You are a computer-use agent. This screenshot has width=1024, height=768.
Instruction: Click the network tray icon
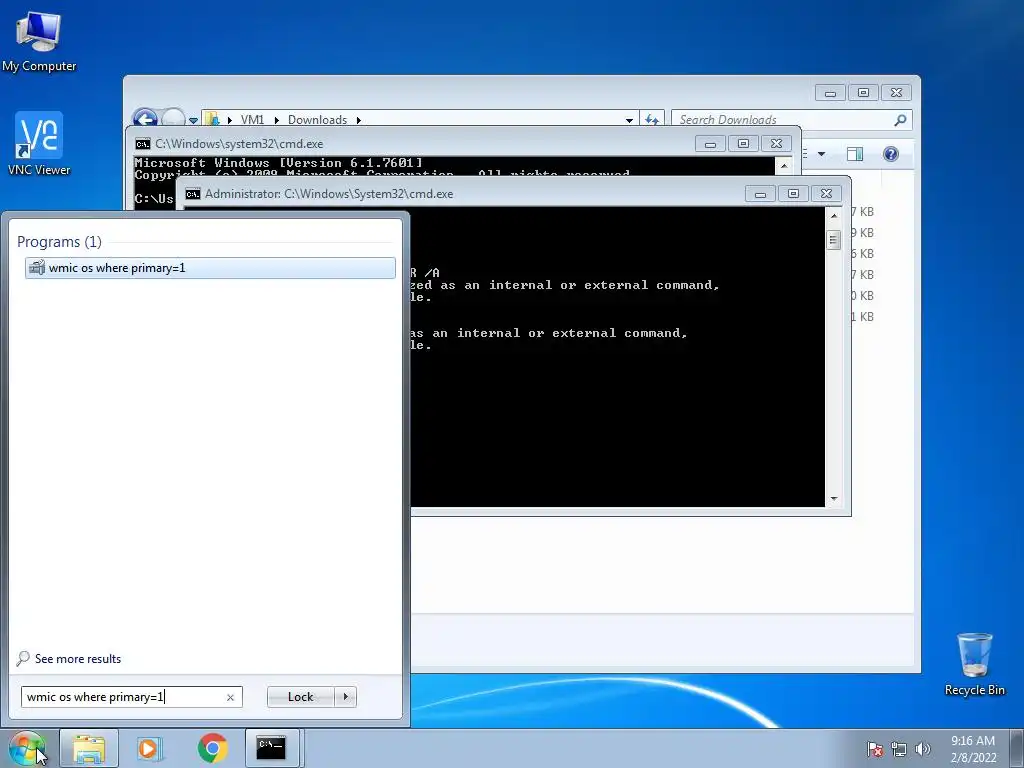click(x=899, y=749)
